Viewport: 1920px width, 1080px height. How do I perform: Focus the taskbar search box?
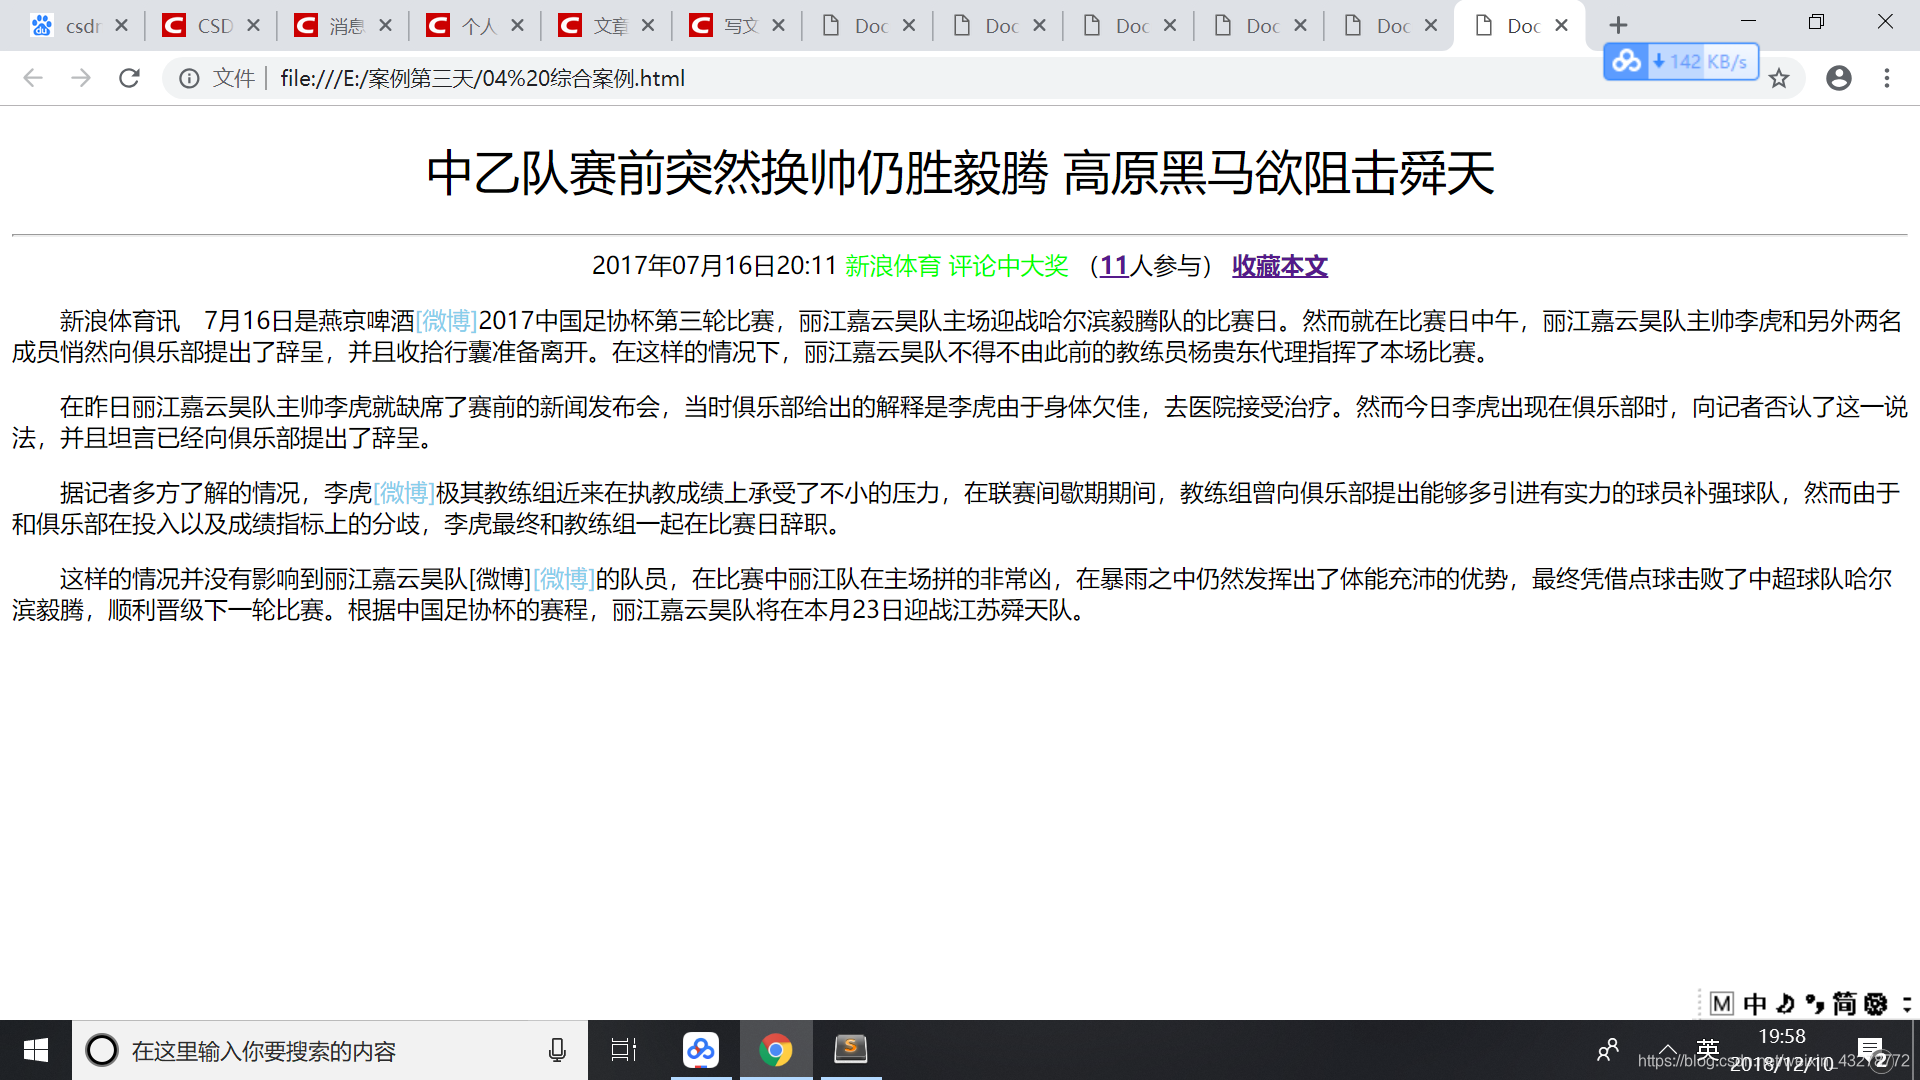pyautogui.click(x=330, y=1050)
